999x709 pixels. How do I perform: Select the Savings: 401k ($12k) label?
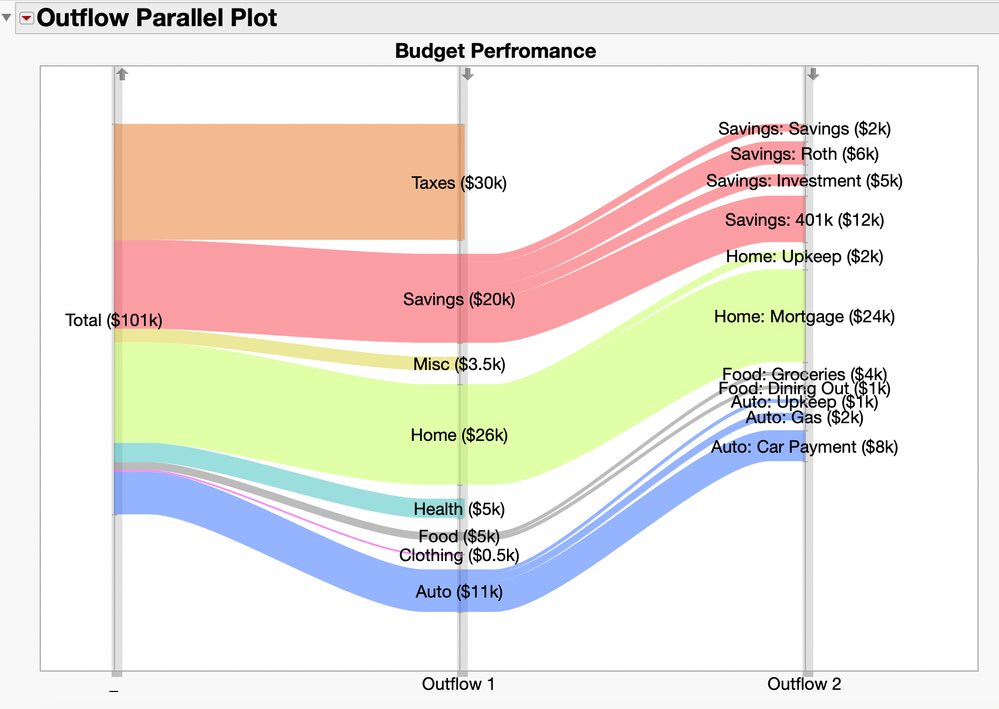tap(804, 220)
